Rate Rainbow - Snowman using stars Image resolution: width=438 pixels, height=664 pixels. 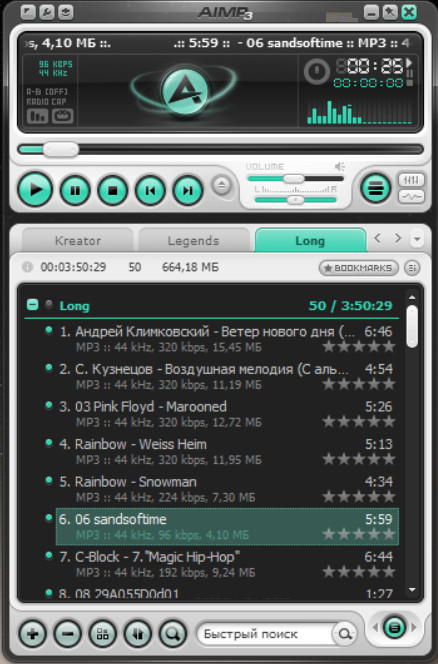358,497
